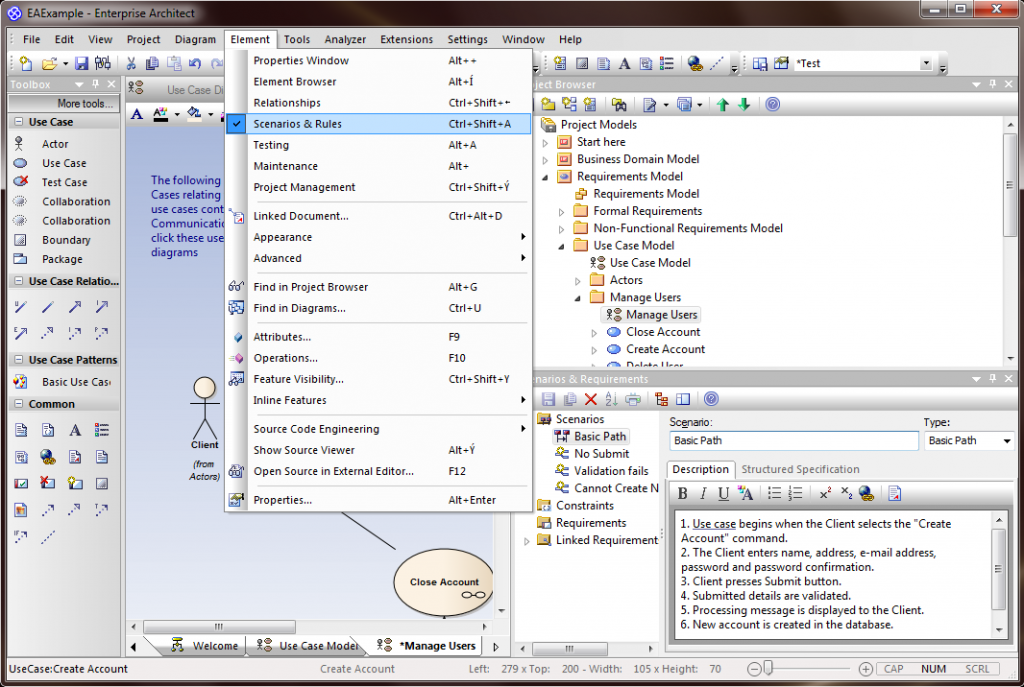
Task: Click the Scenario name input field
Action: tap(793, 441)
